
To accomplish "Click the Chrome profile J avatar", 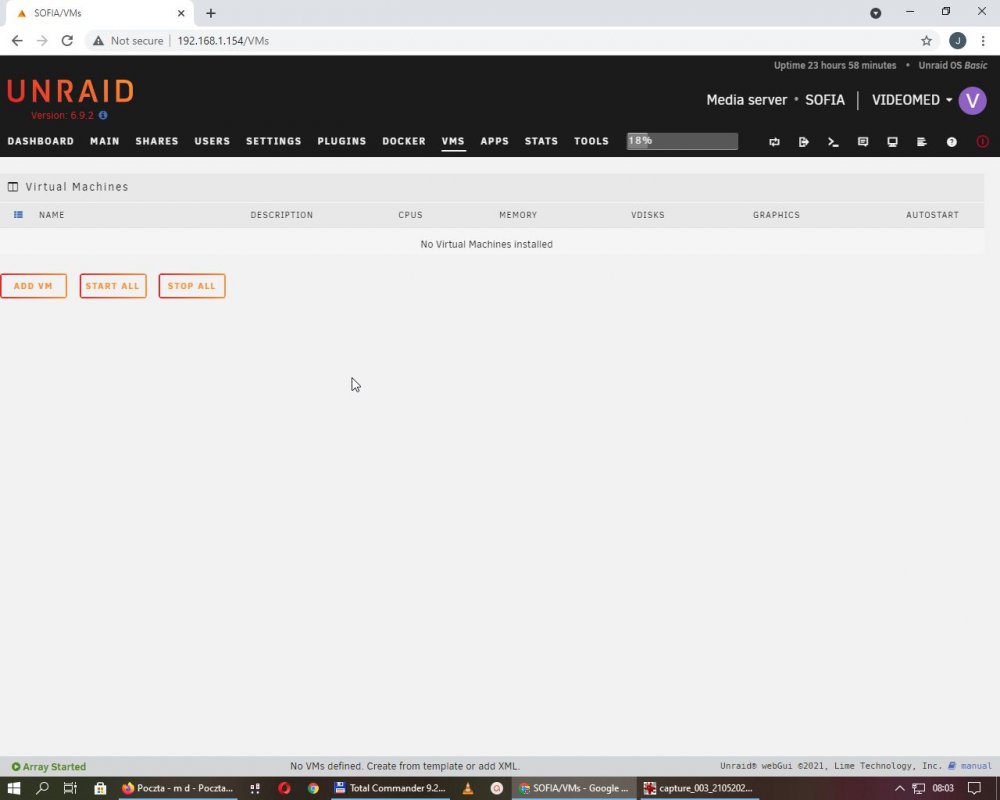I will [x=957, y=41].
